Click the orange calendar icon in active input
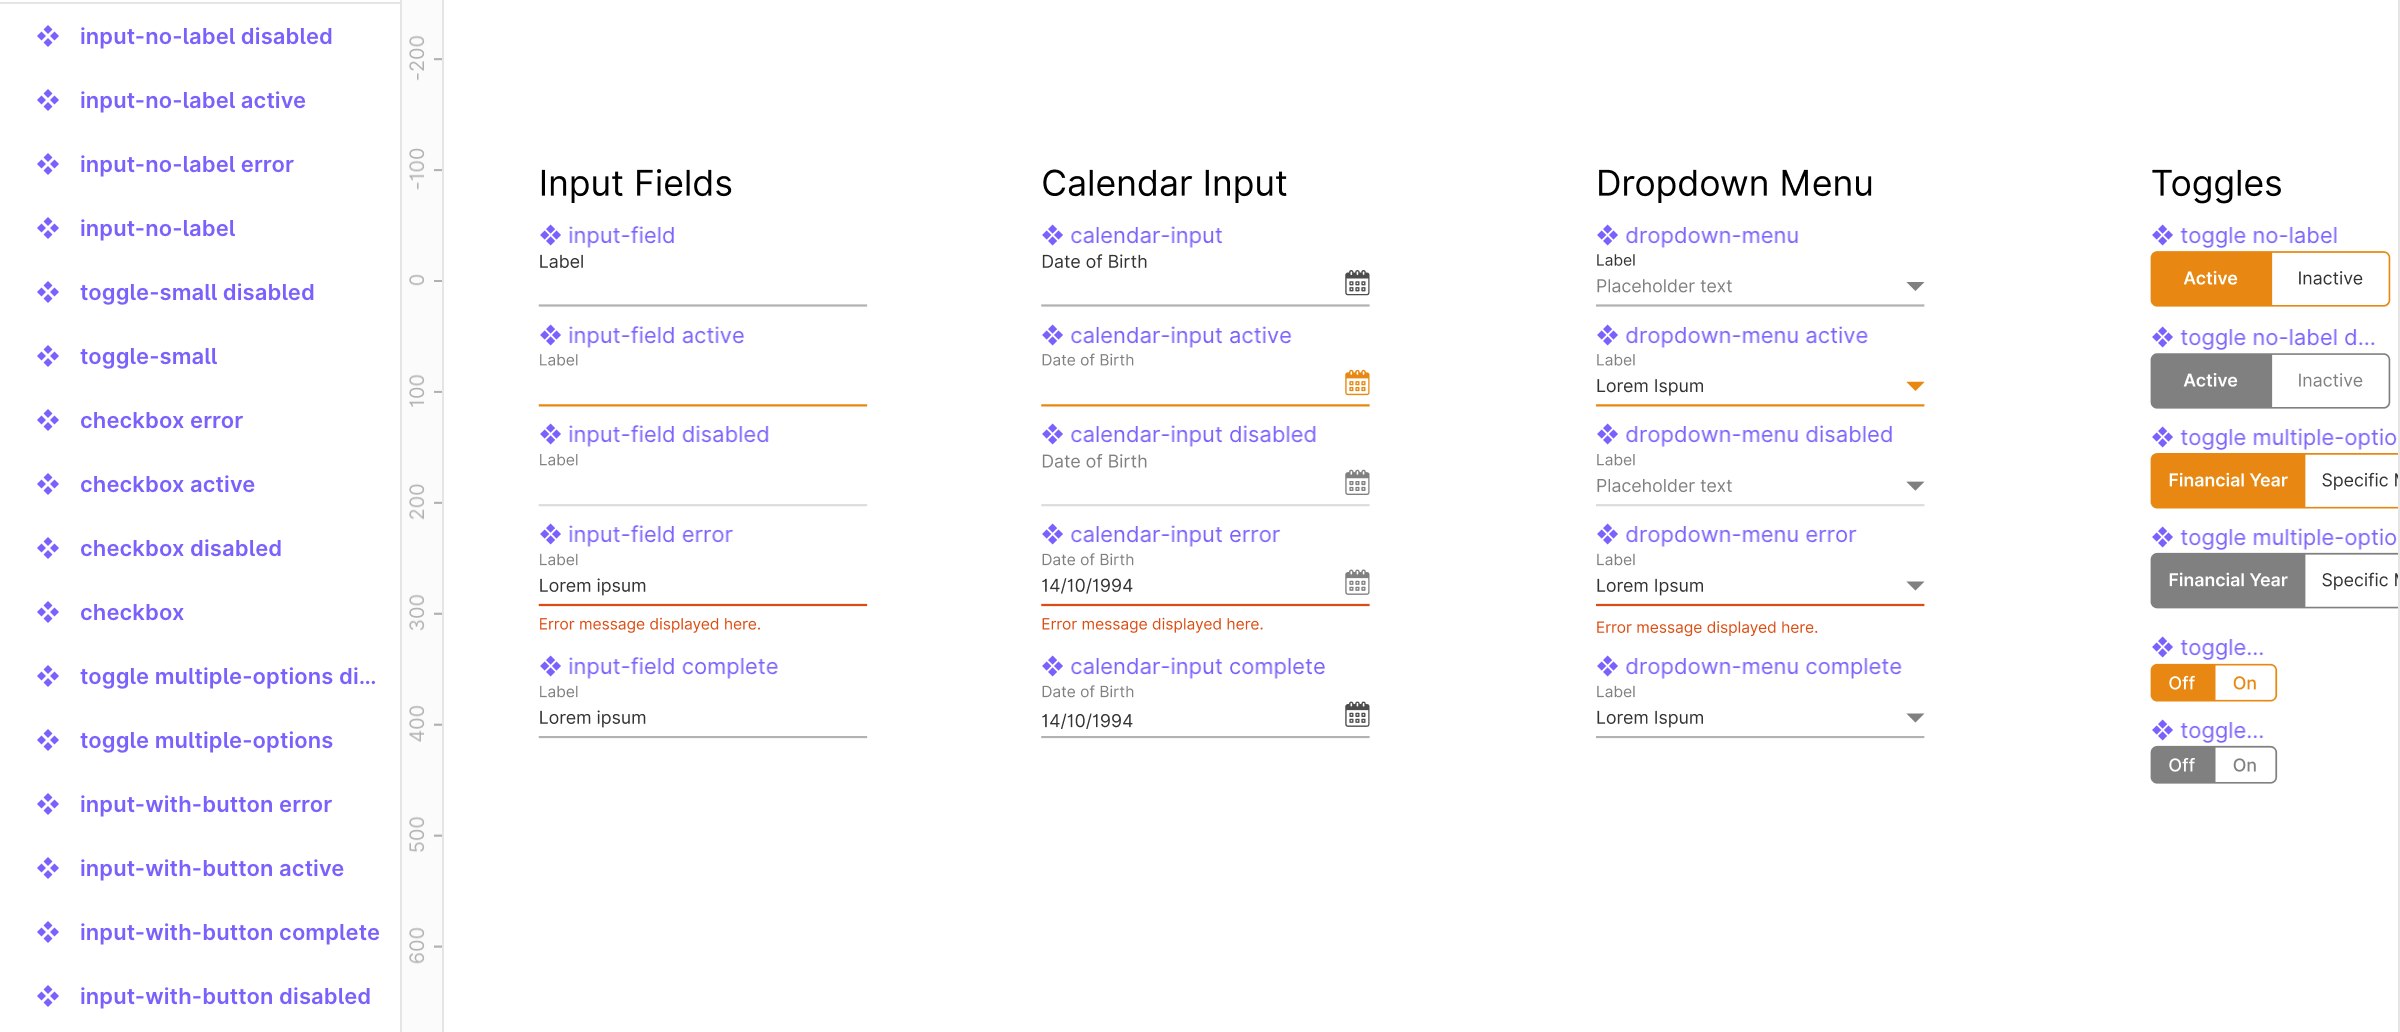2400x1032 pixels. [x=1356, y=383]
